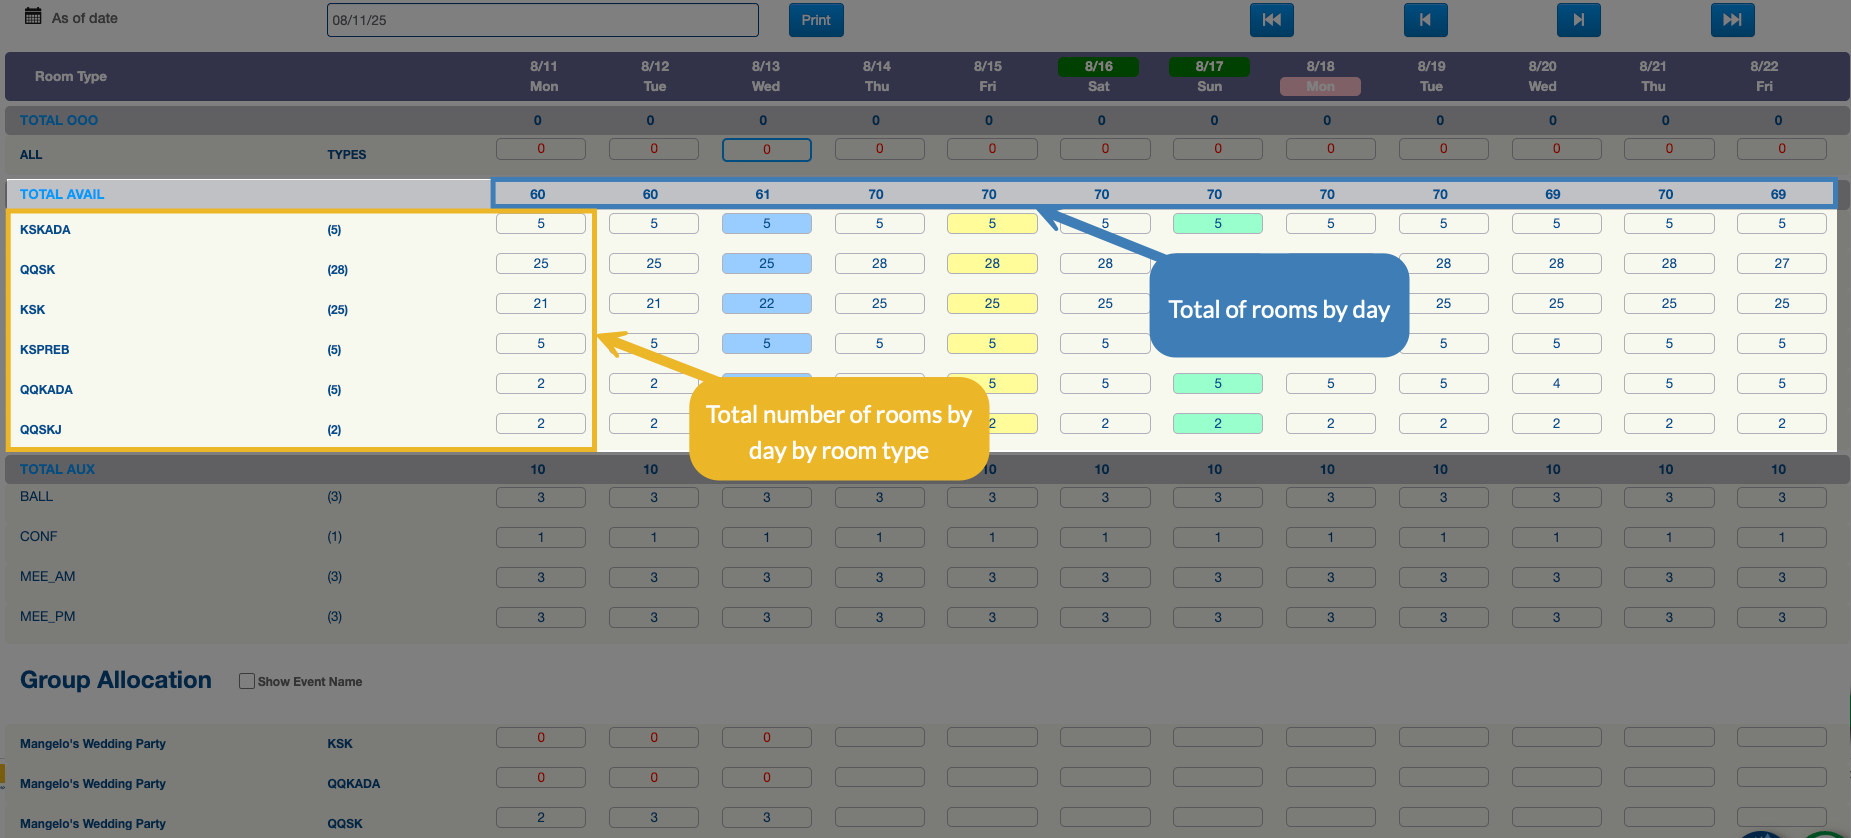Click the highlighted Mon label under 8/18
Viewport: 1851px width, 838px height.
(x=1320, y=87)
